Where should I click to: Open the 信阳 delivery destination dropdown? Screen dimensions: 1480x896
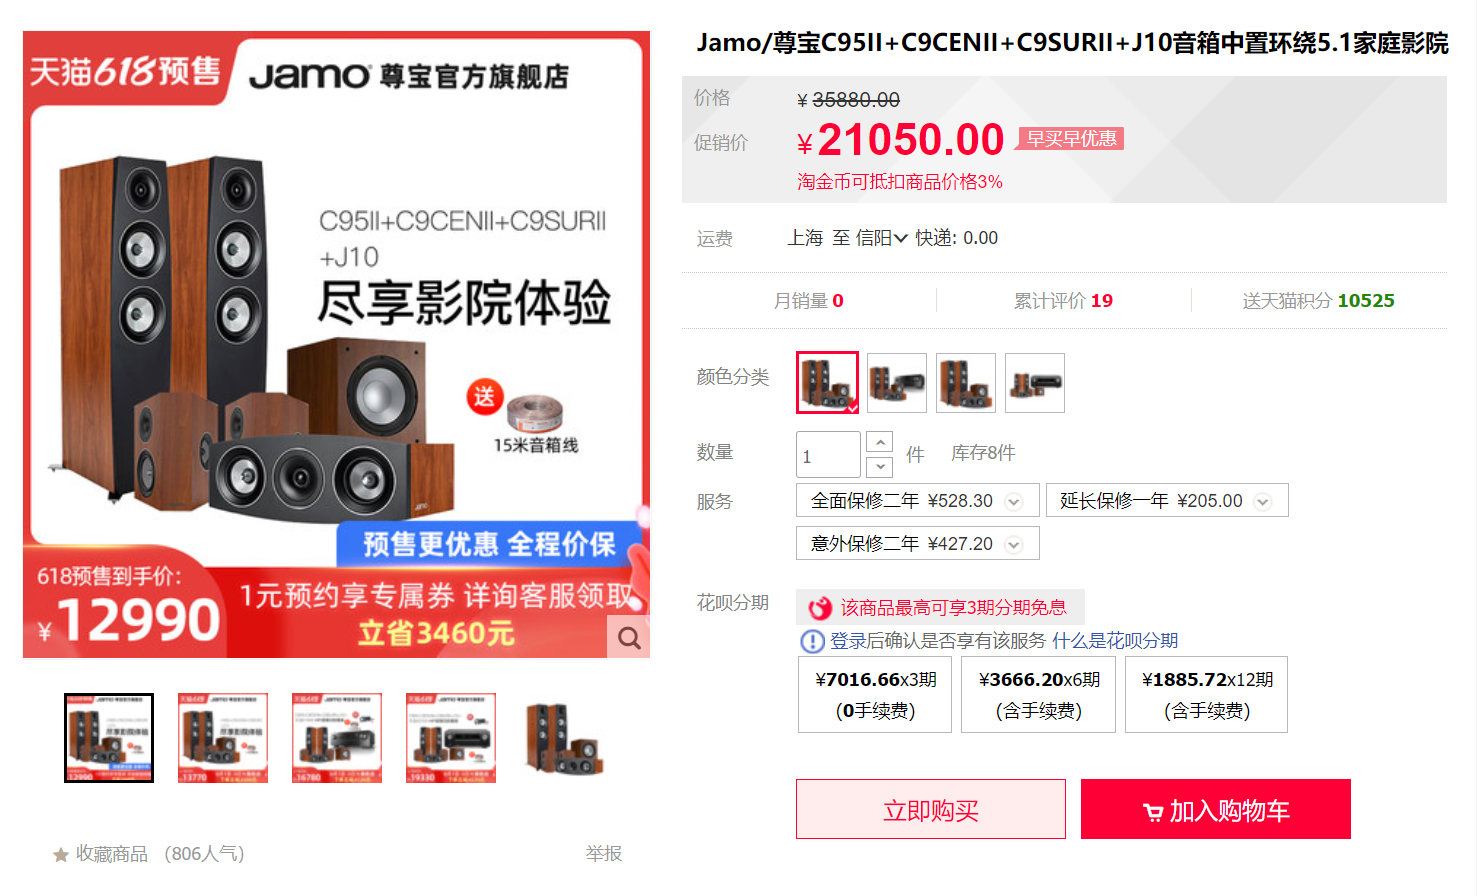[881, 238]
